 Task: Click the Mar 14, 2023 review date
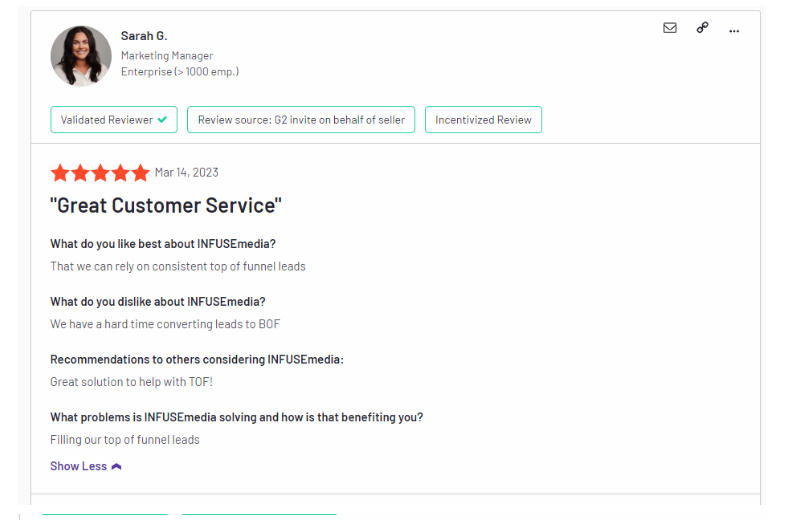pyautogui.click(x=187, y=173)
